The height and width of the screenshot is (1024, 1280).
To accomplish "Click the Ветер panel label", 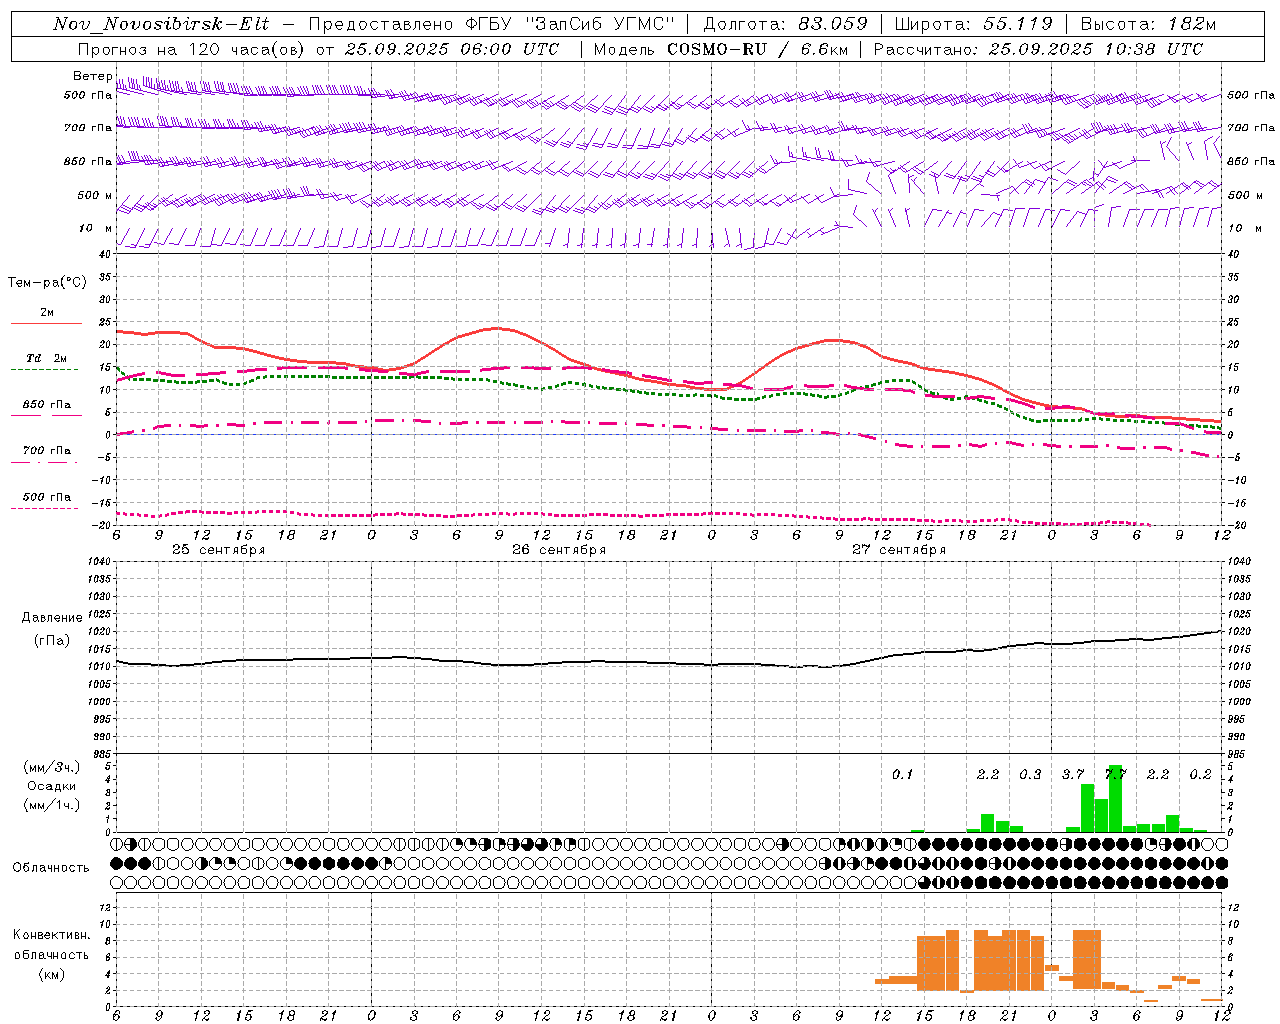I will coord(92,76).
